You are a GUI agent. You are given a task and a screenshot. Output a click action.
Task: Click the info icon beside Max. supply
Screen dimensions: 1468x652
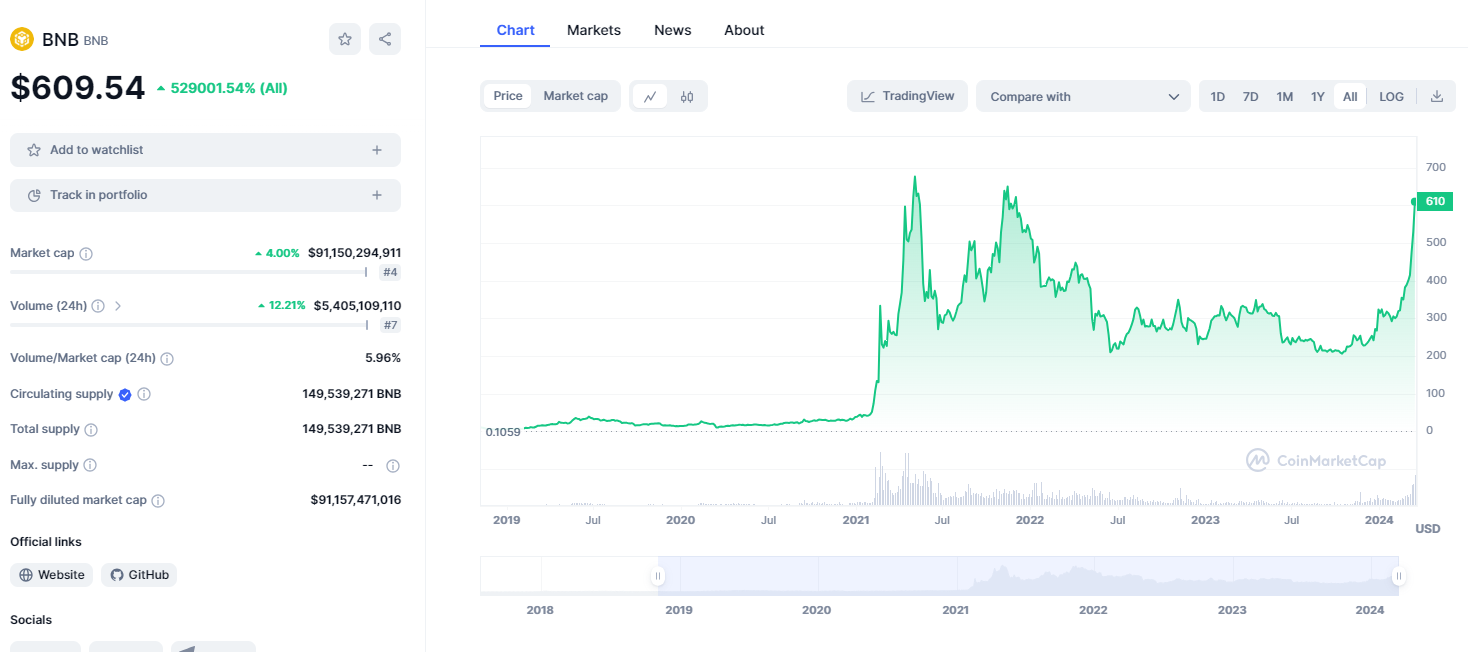pos(92,465)
